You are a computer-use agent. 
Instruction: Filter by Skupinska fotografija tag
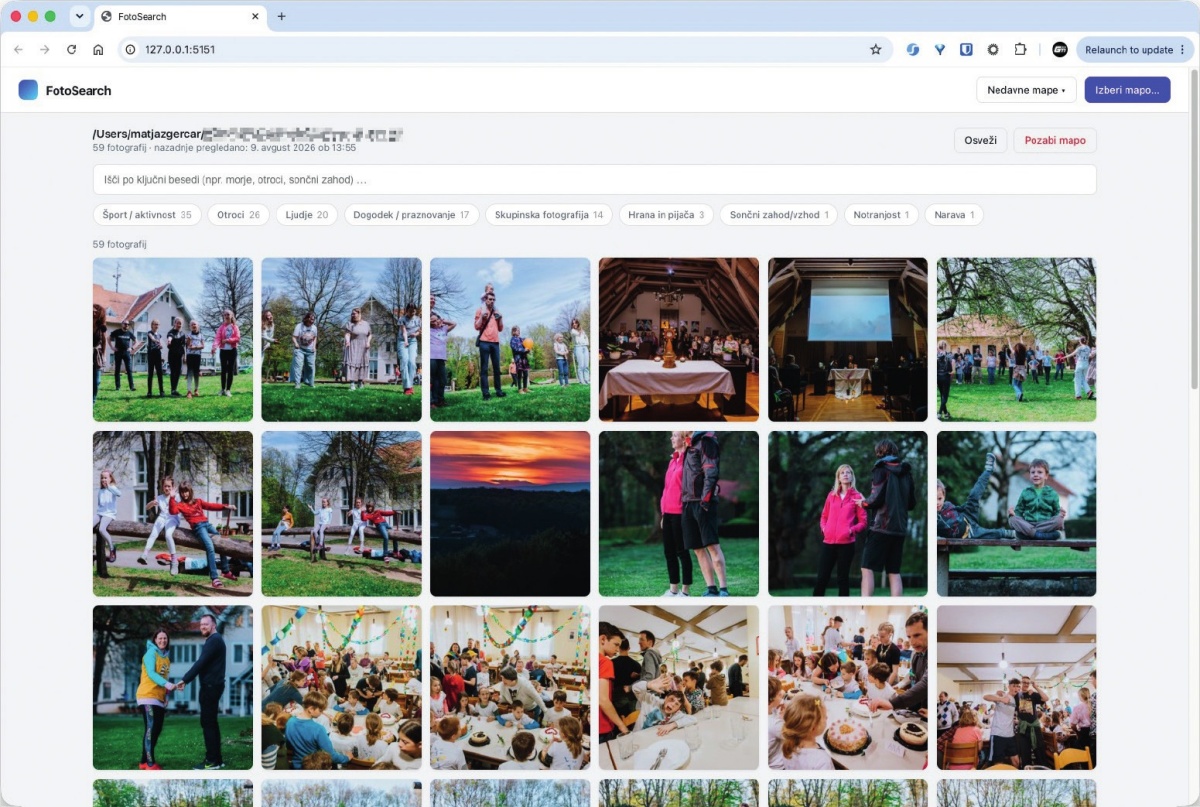coord(549,215)
